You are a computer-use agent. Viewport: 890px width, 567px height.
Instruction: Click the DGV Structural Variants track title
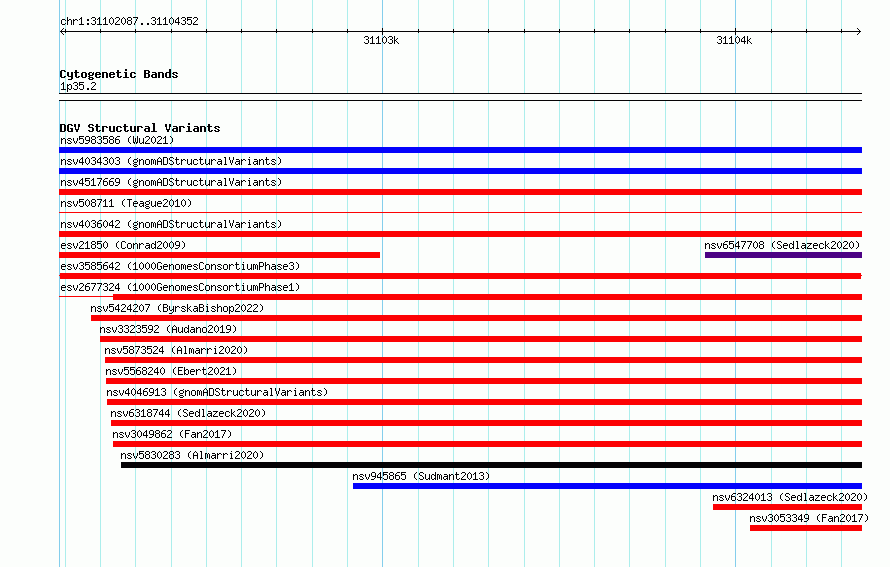140,128
